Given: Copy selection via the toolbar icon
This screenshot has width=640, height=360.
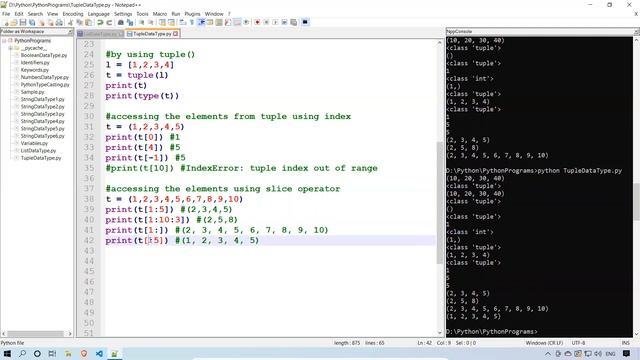Looking at the screenshot, I should pos(80,22).
